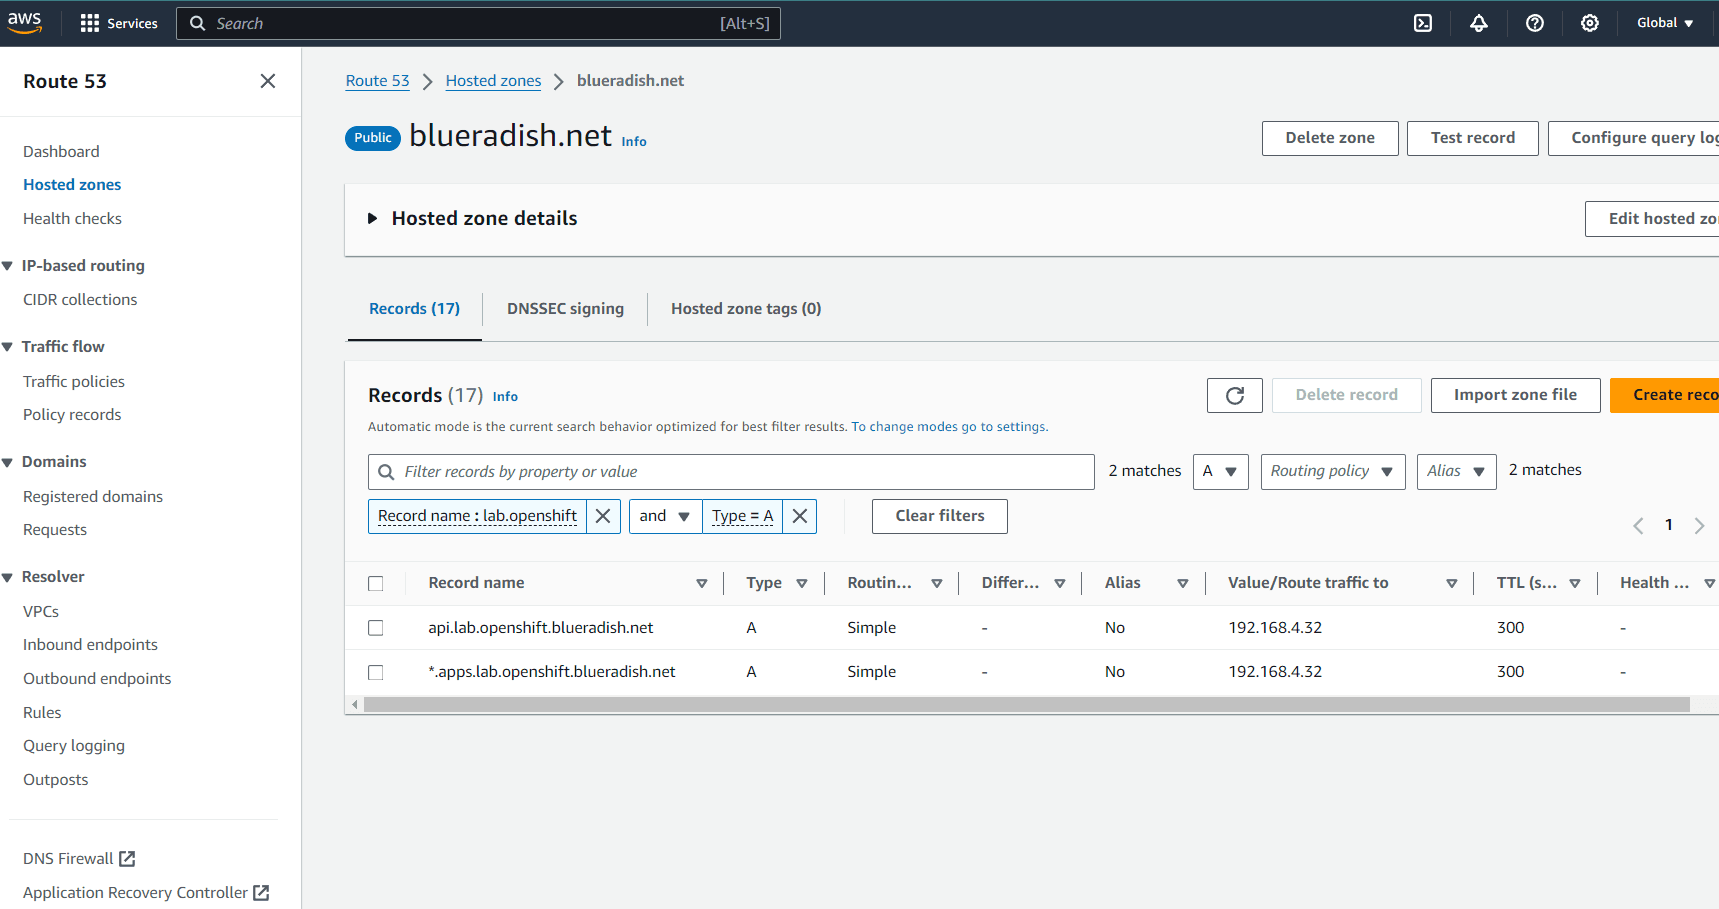Image resolution: width=1719 pixels, height=909 pixels.
Task: Remove the Record name lab.openshift filter
Action: (x=603, y=516)
